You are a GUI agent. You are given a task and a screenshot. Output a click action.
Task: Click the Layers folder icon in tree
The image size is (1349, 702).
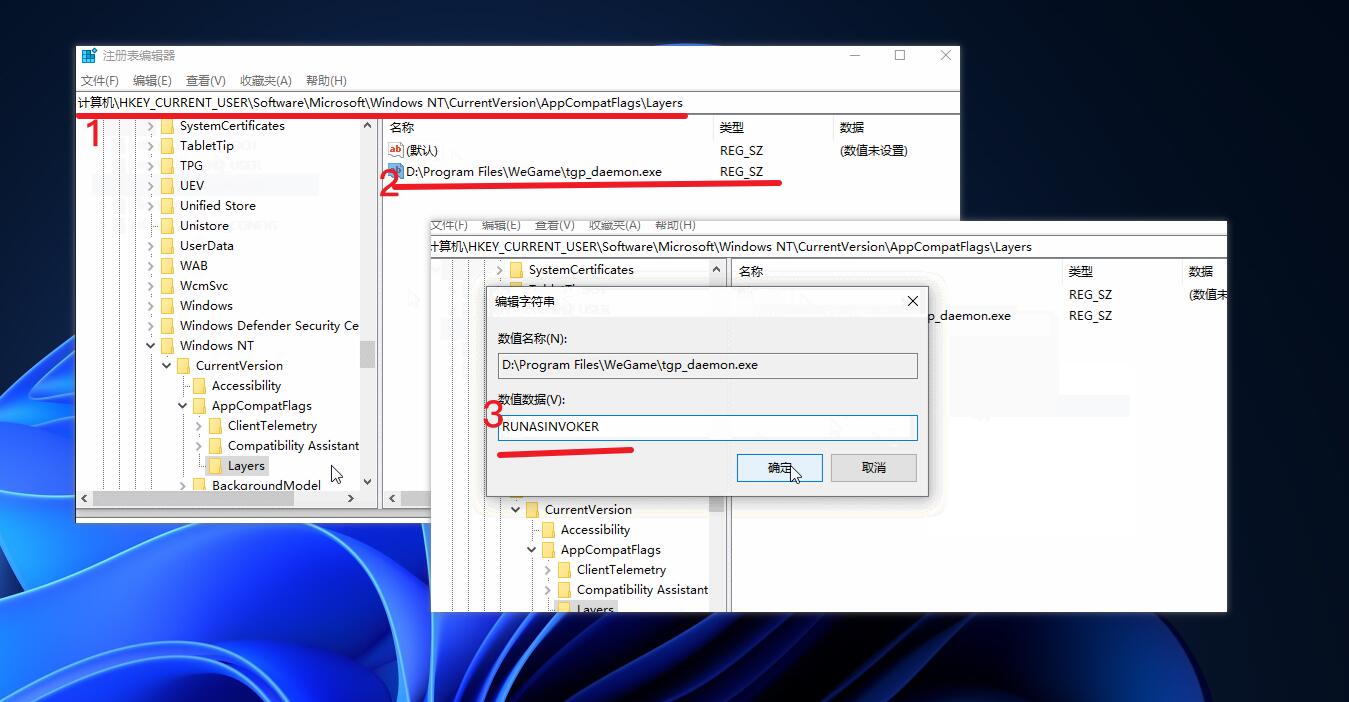215,466
